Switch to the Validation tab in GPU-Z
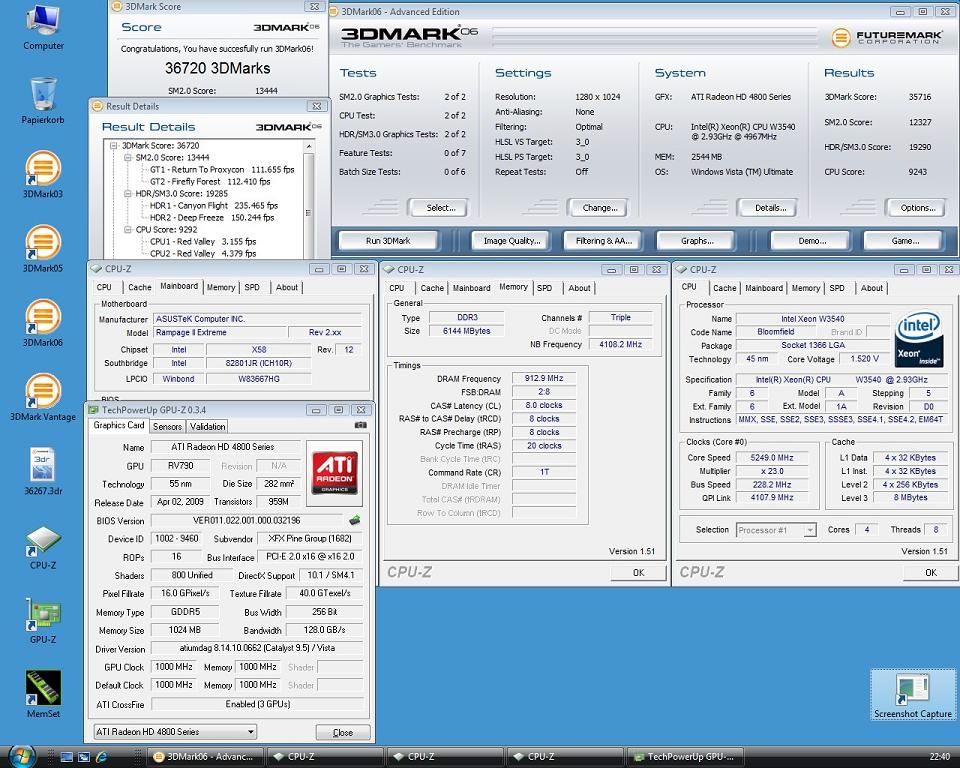960x768 pixels. [207, 426]
